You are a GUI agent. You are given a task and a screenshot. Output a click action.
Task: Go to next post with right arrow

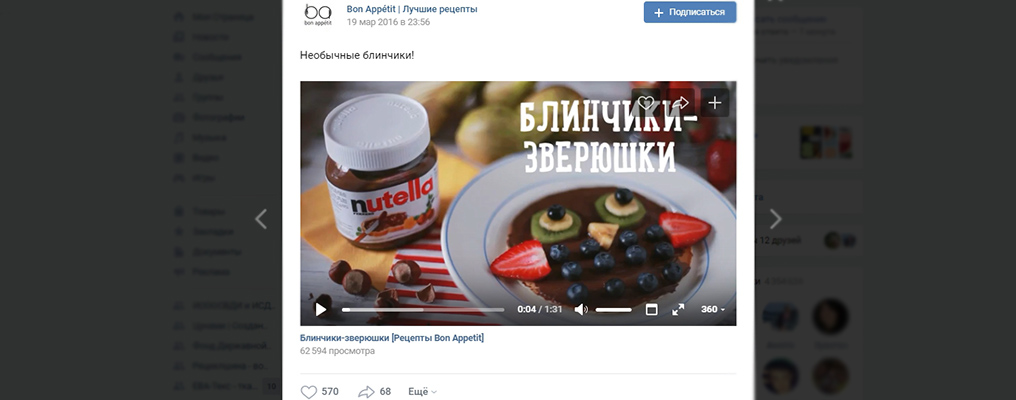775,219
